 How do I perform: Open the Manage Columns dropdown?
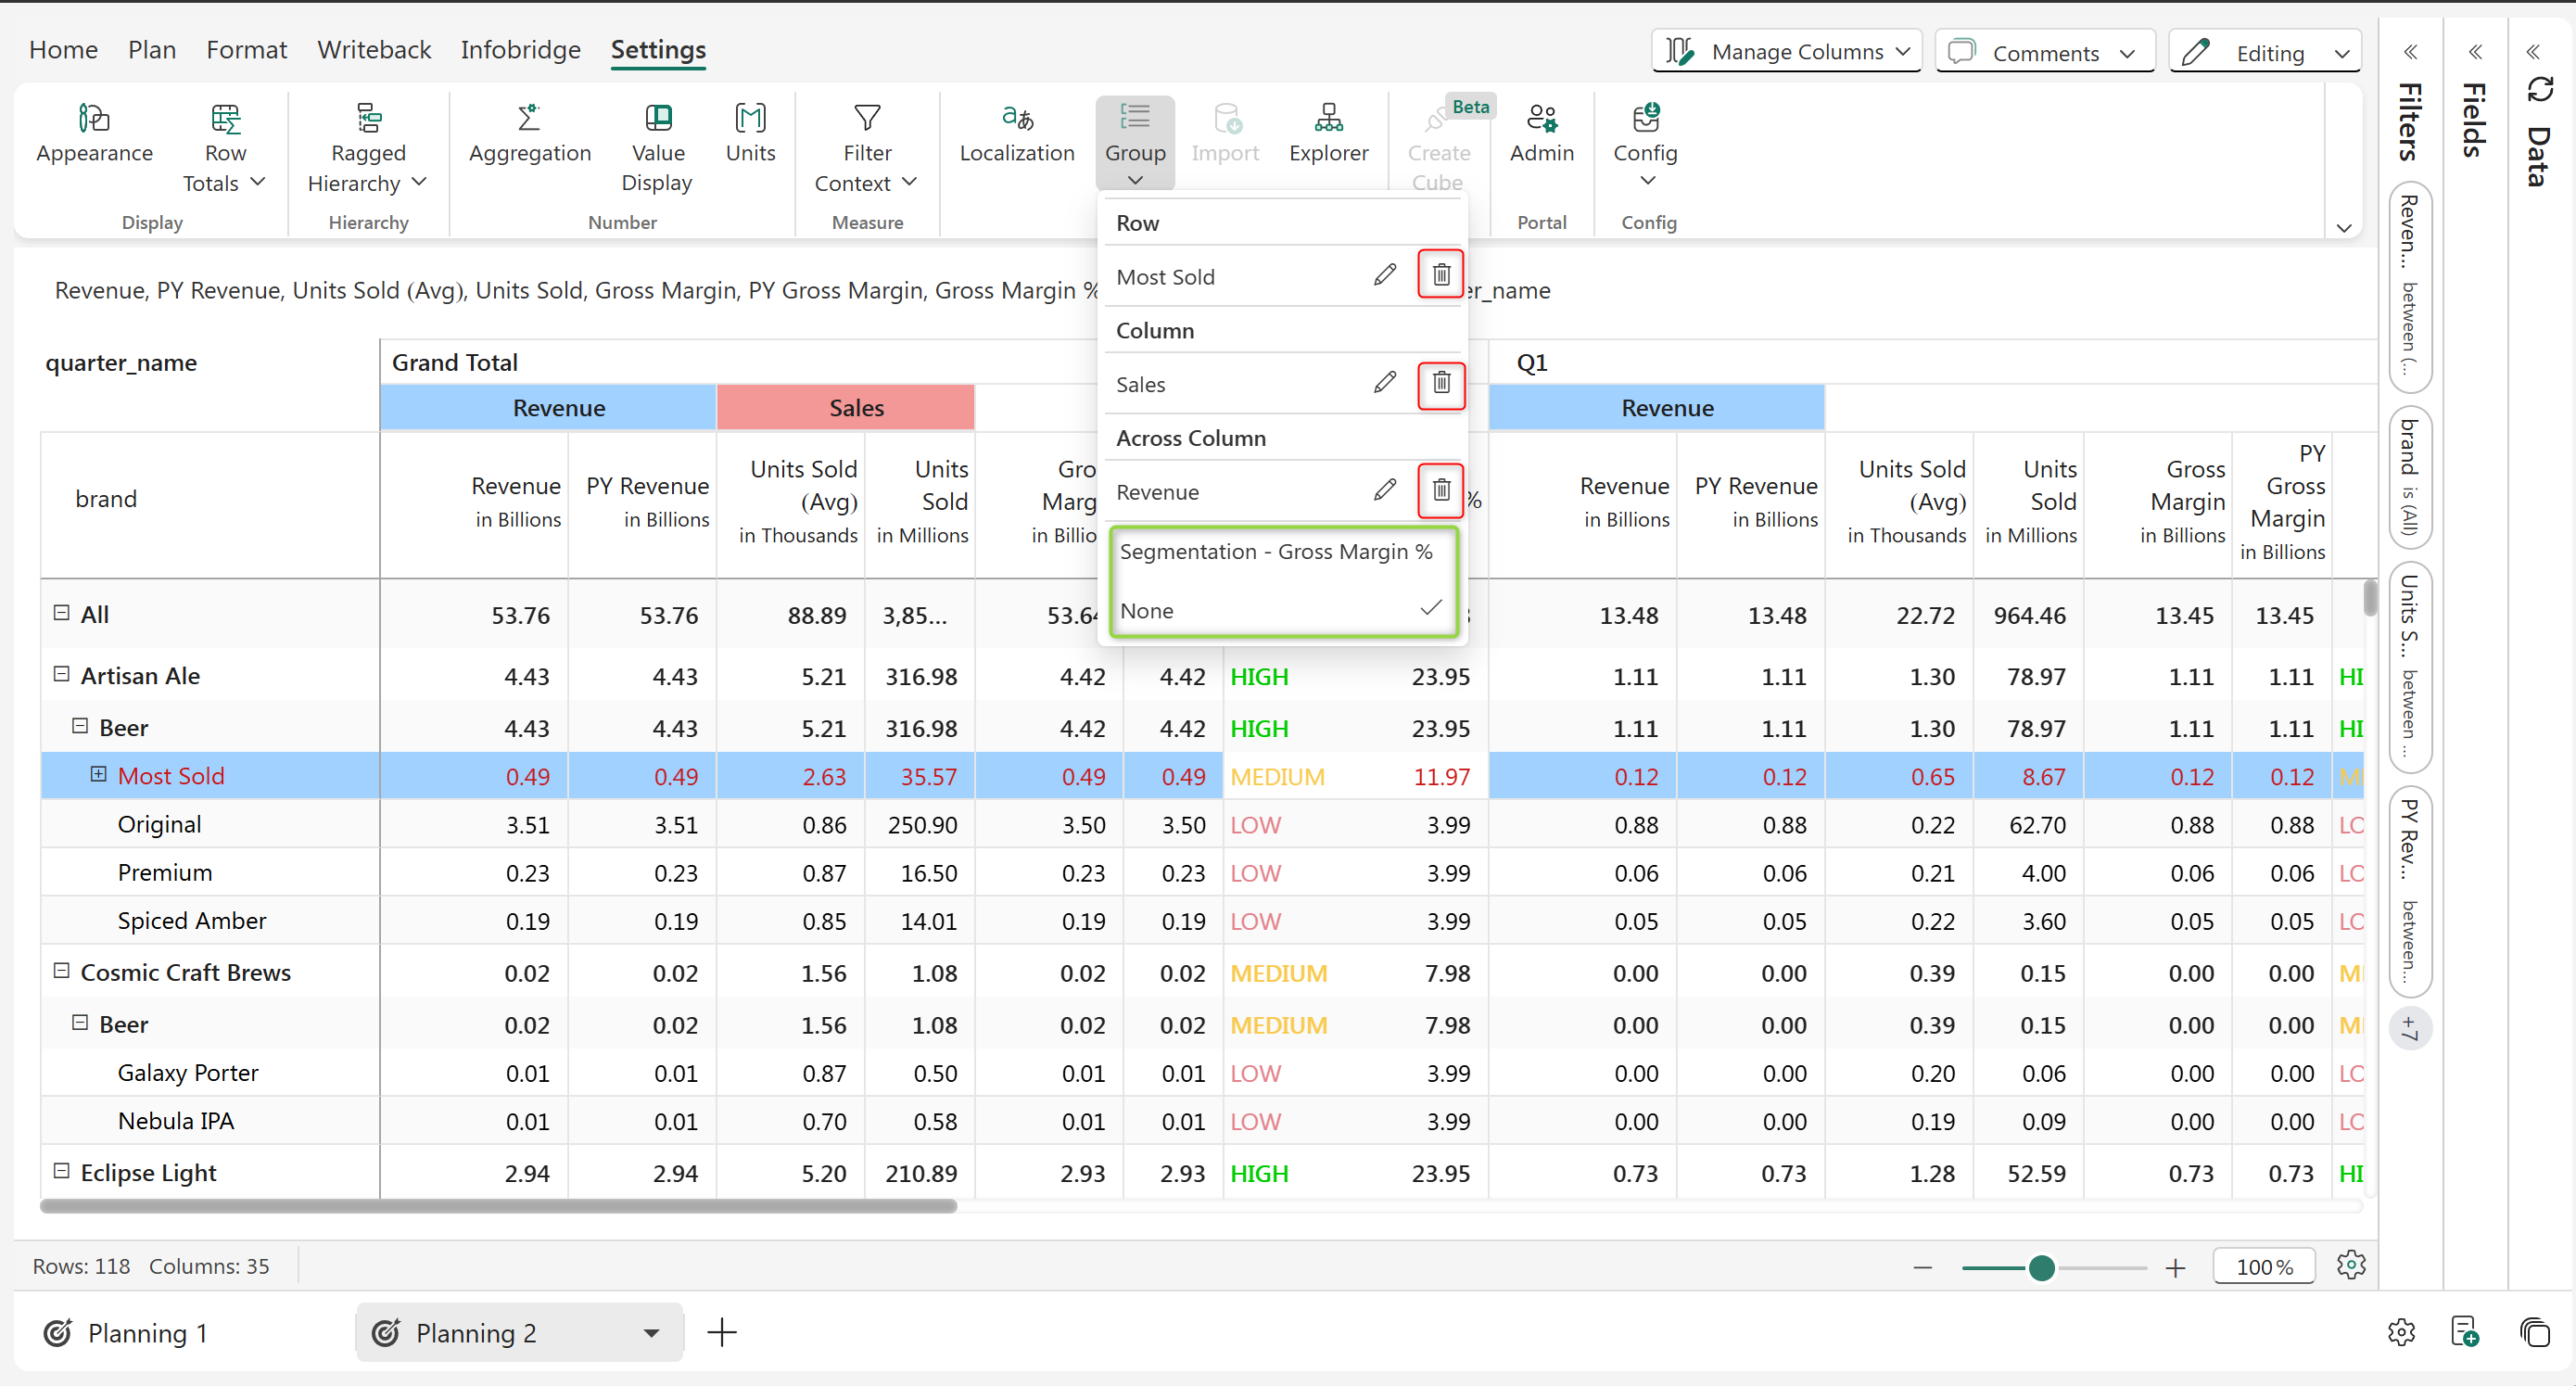[x=1786, y=52]
